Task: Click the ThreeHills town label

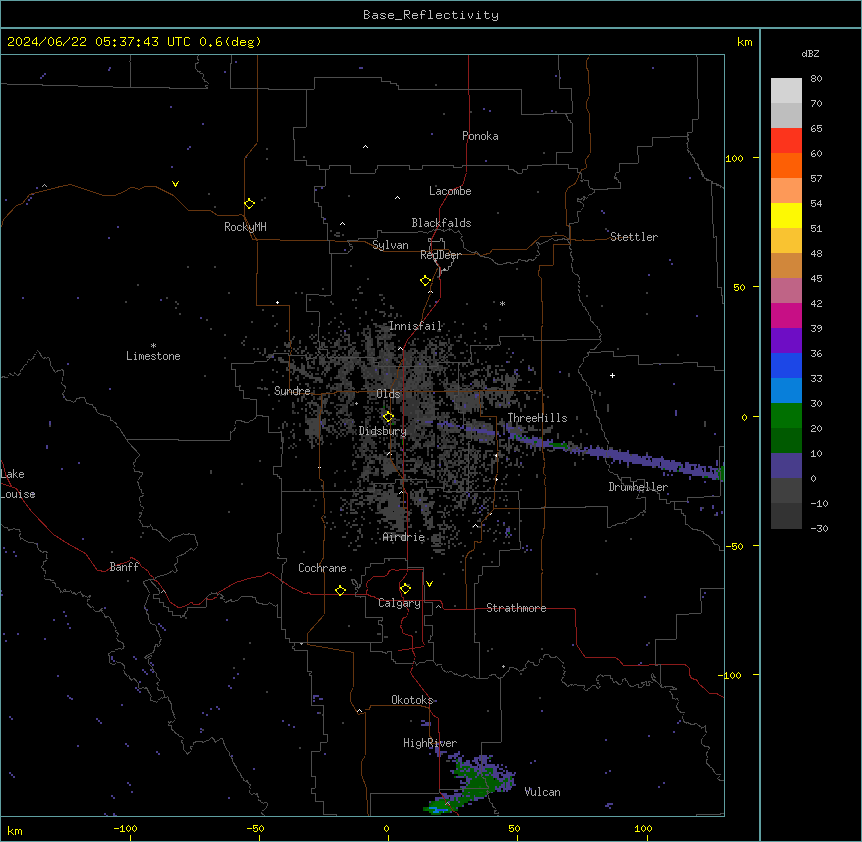Action: pyautogui.click(x=537, y=418)
